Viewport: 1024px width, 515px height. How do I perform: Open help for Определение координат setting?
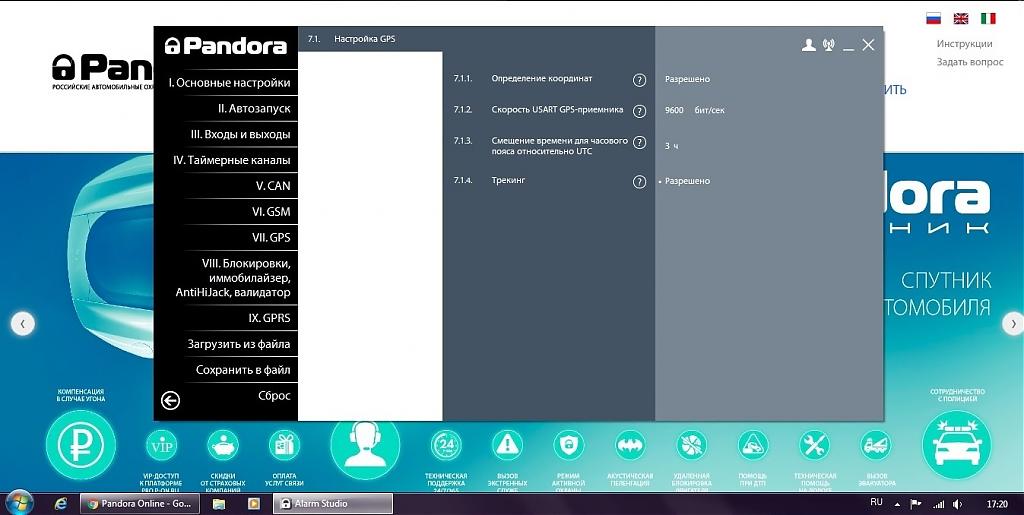[x=640, y=80]
